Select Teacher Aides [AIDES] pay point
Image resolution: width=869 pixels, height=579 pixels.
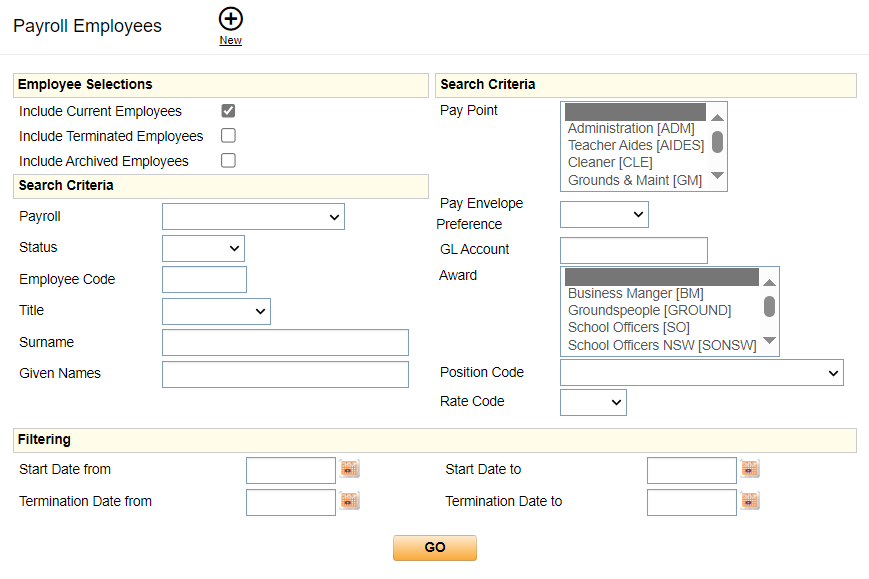coord(635,145)
